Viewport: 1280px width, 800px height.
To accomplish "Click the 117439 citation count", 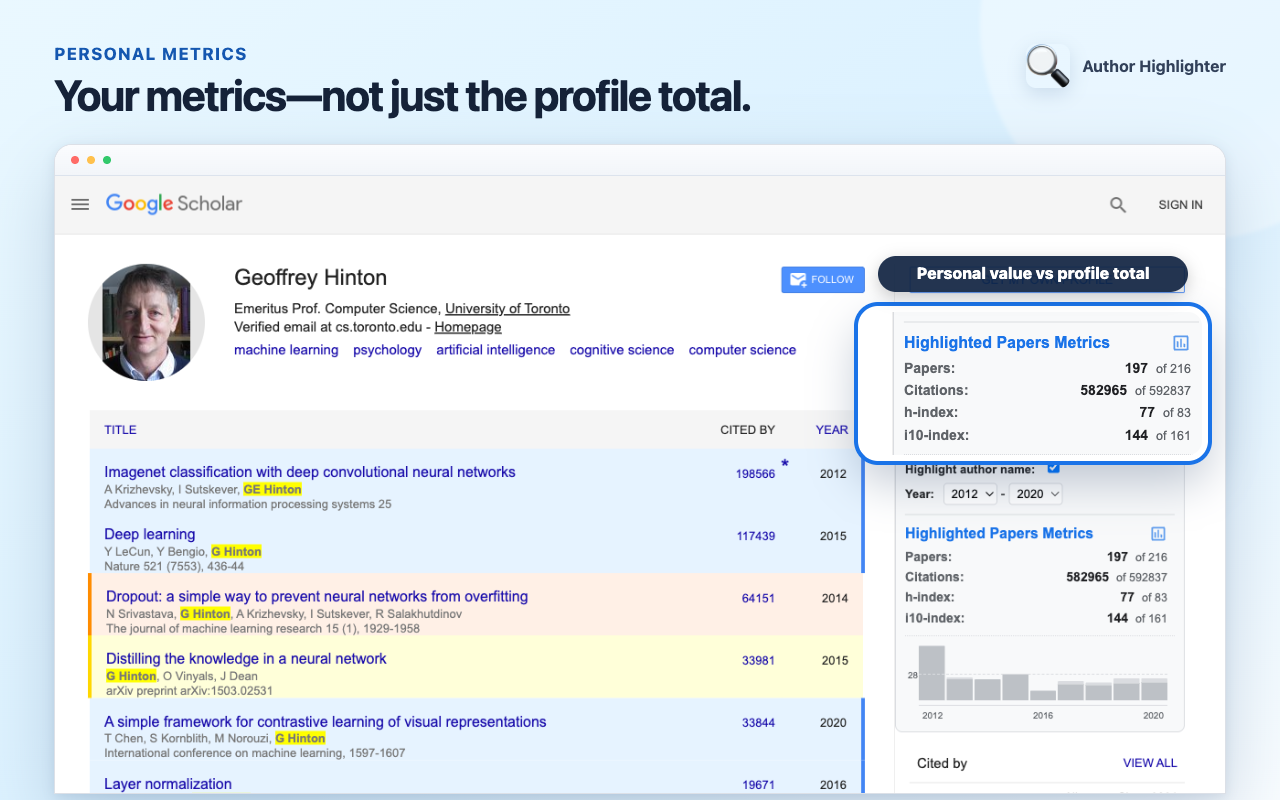I will [756, 536].
